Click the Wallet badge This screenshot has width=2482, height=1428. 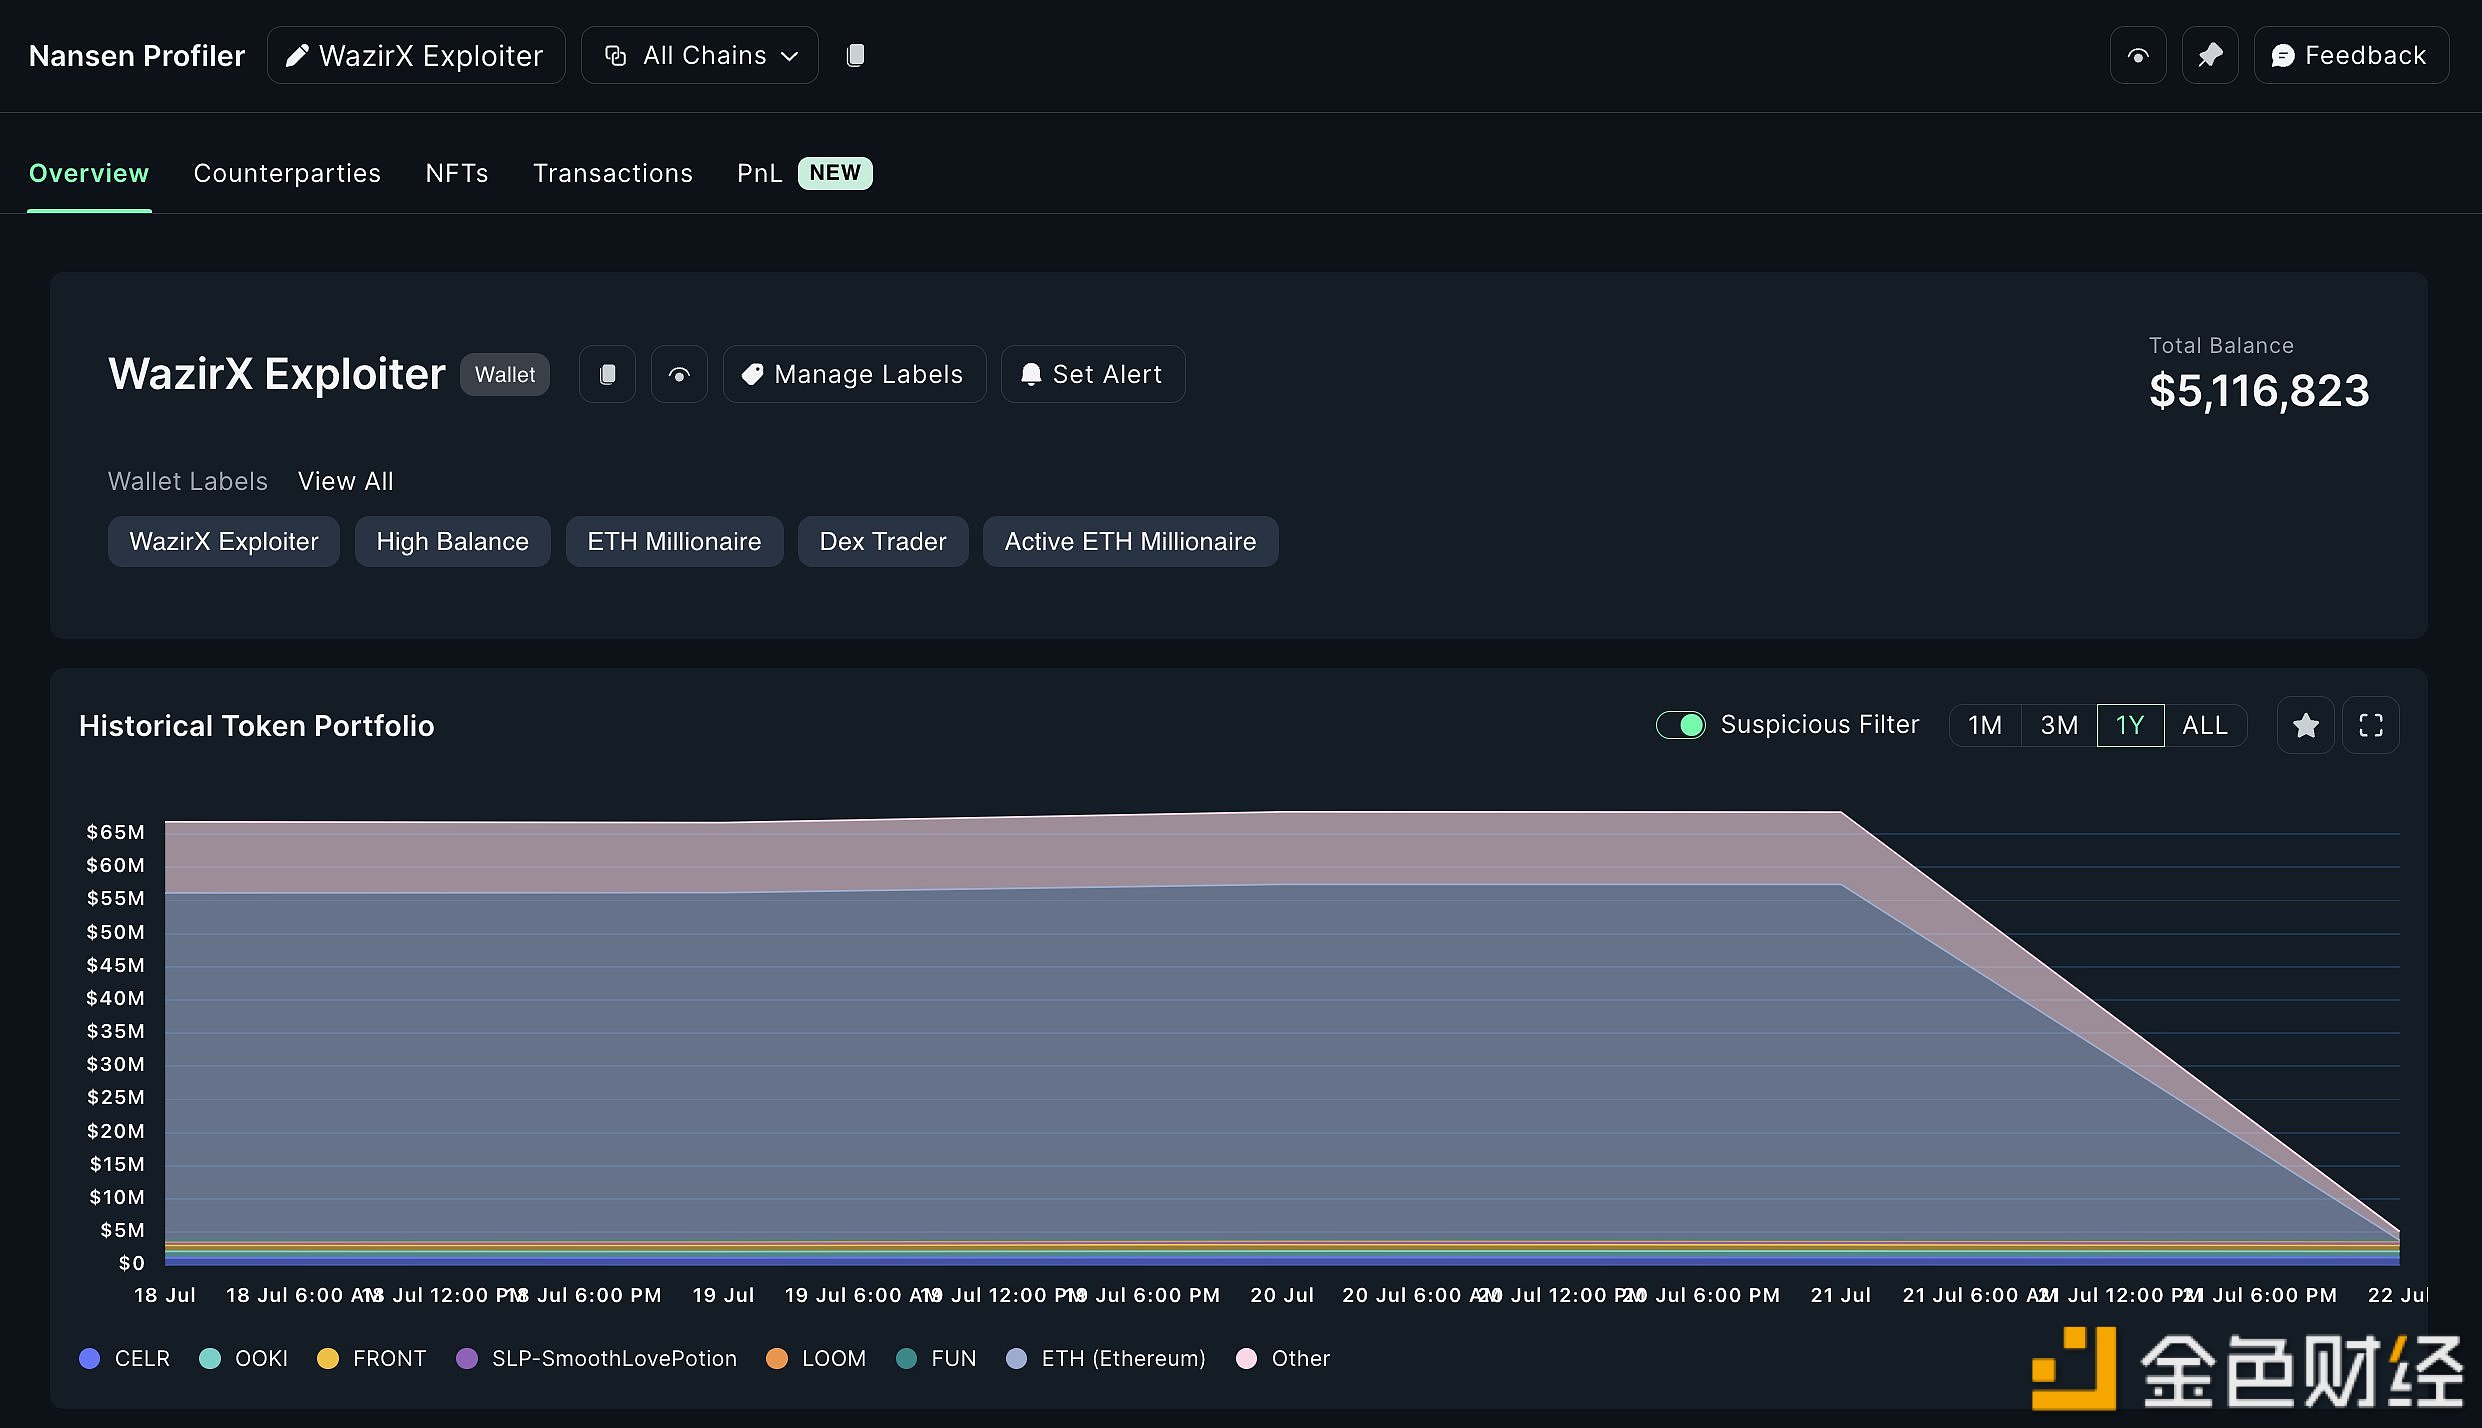[x=505, y=374]
